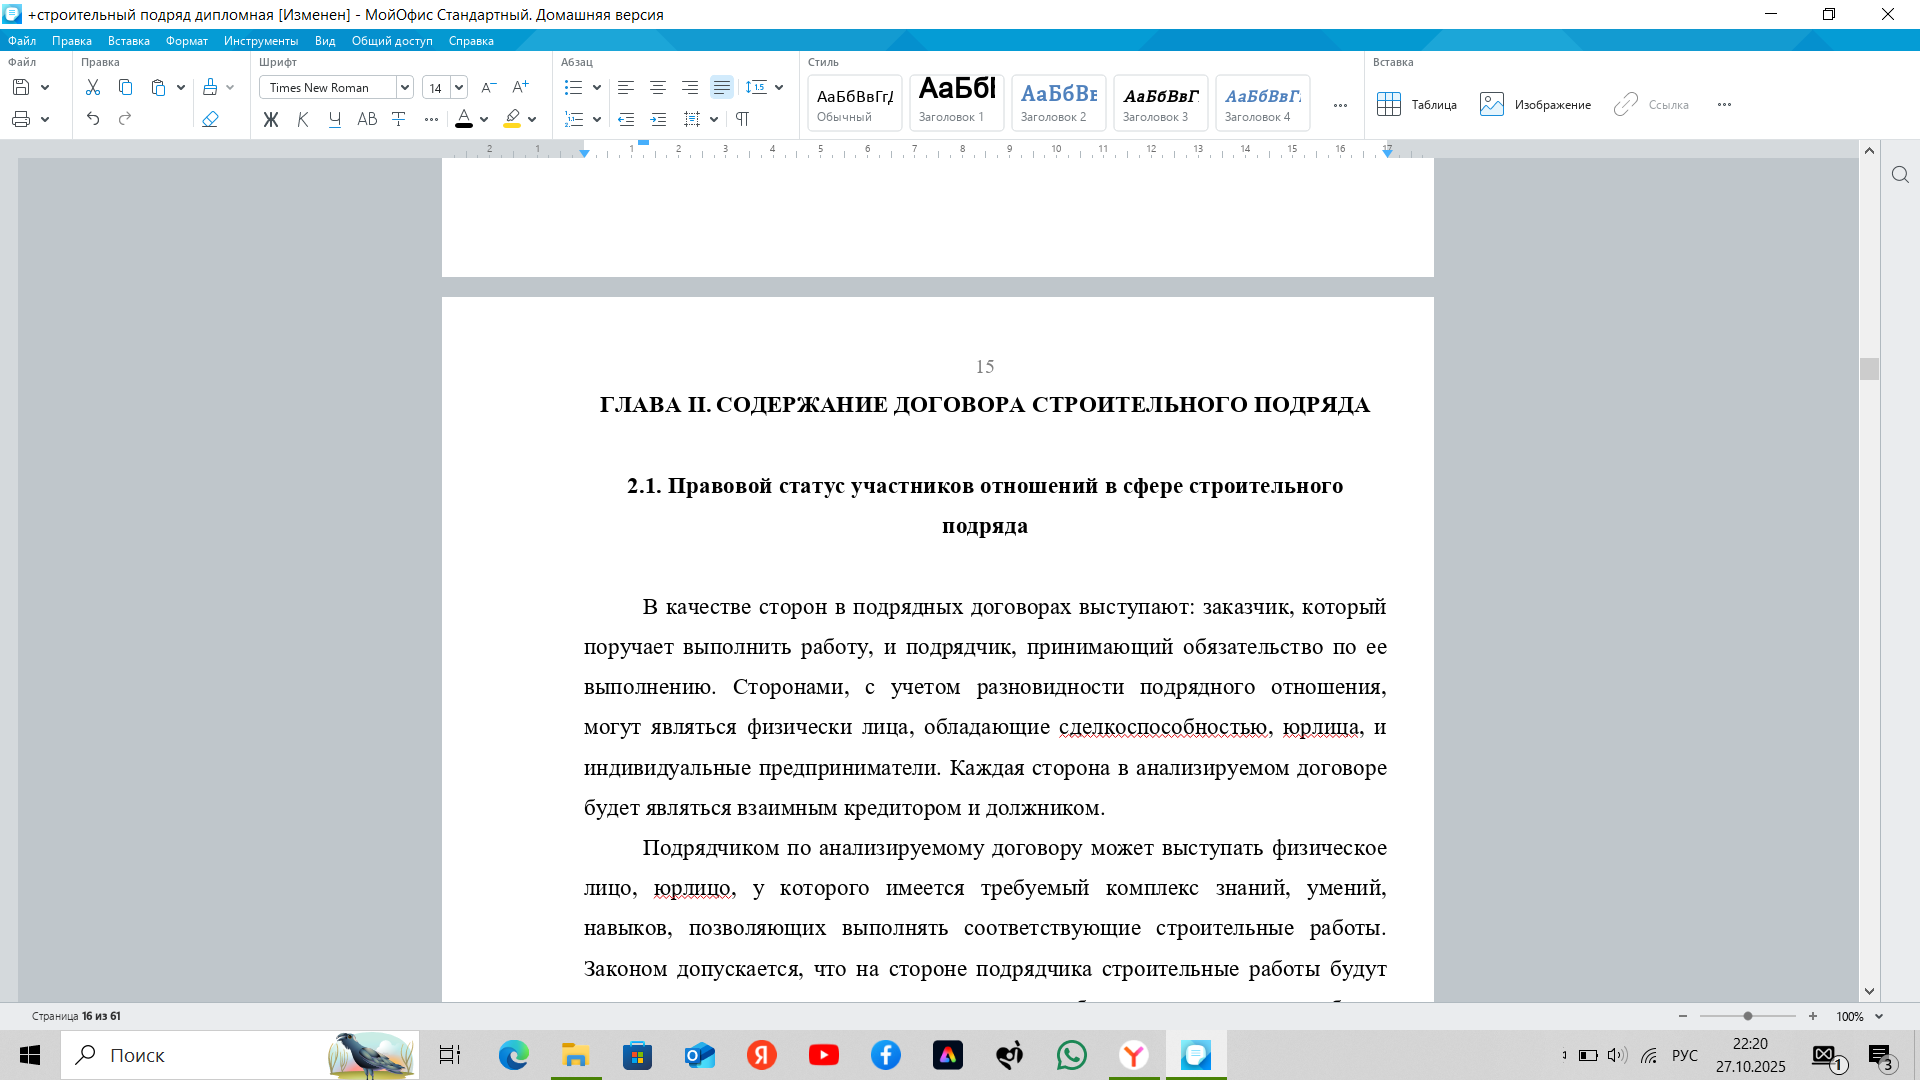
Task: Apply the Заголовок 2 style thumbnail
Action: click(x=1058, y=102)
